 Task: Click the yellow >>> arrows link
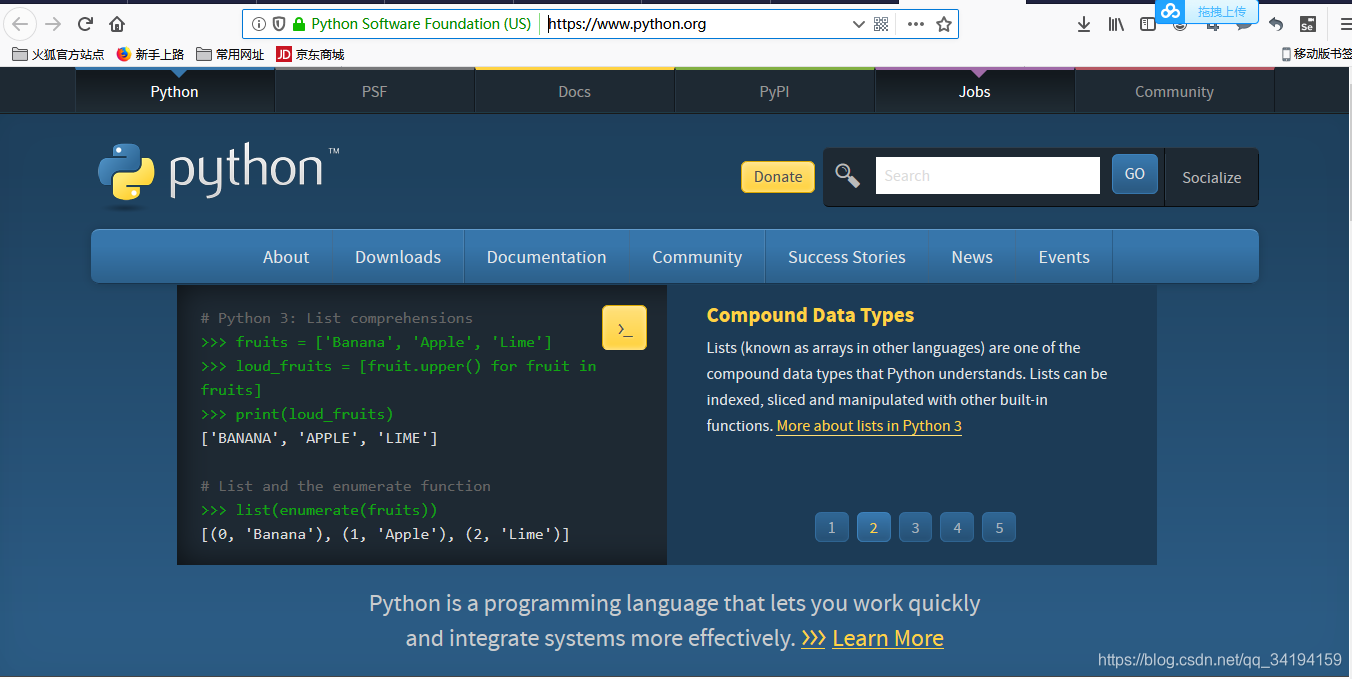tap(813, 638)
